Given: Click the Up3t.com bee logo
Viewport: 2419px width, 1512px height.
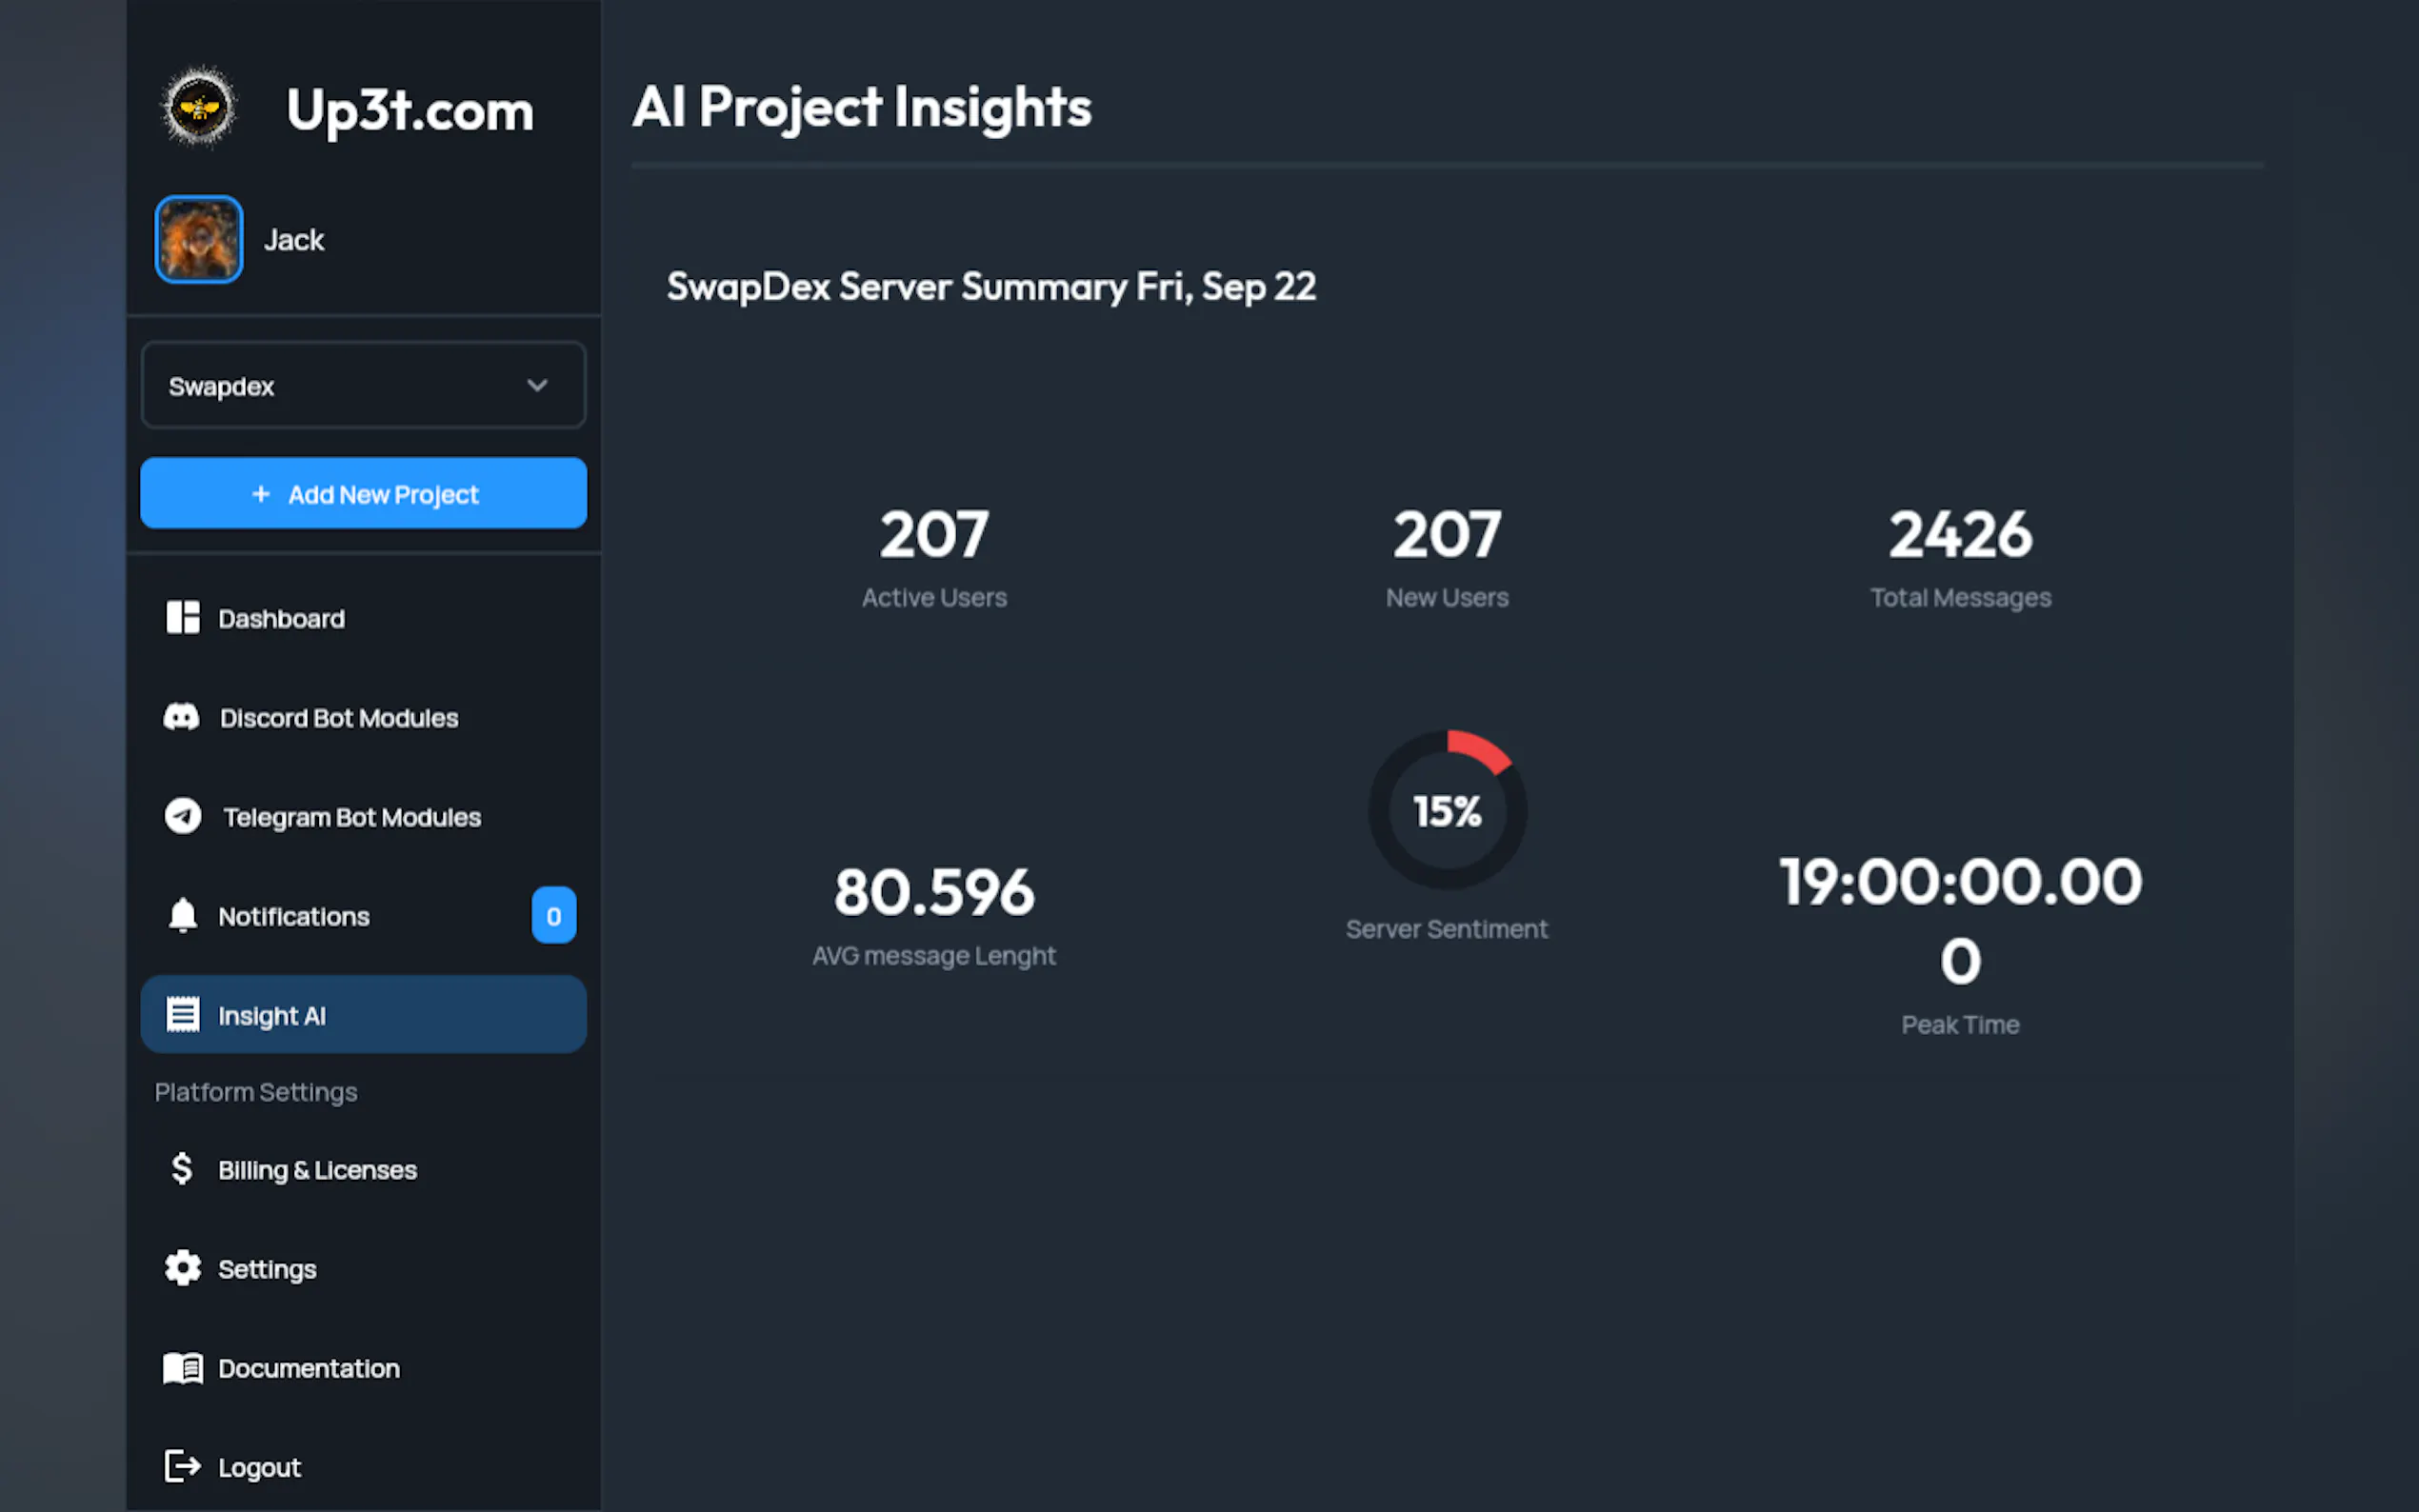Looking at the screenshot, I should point(198,107).
